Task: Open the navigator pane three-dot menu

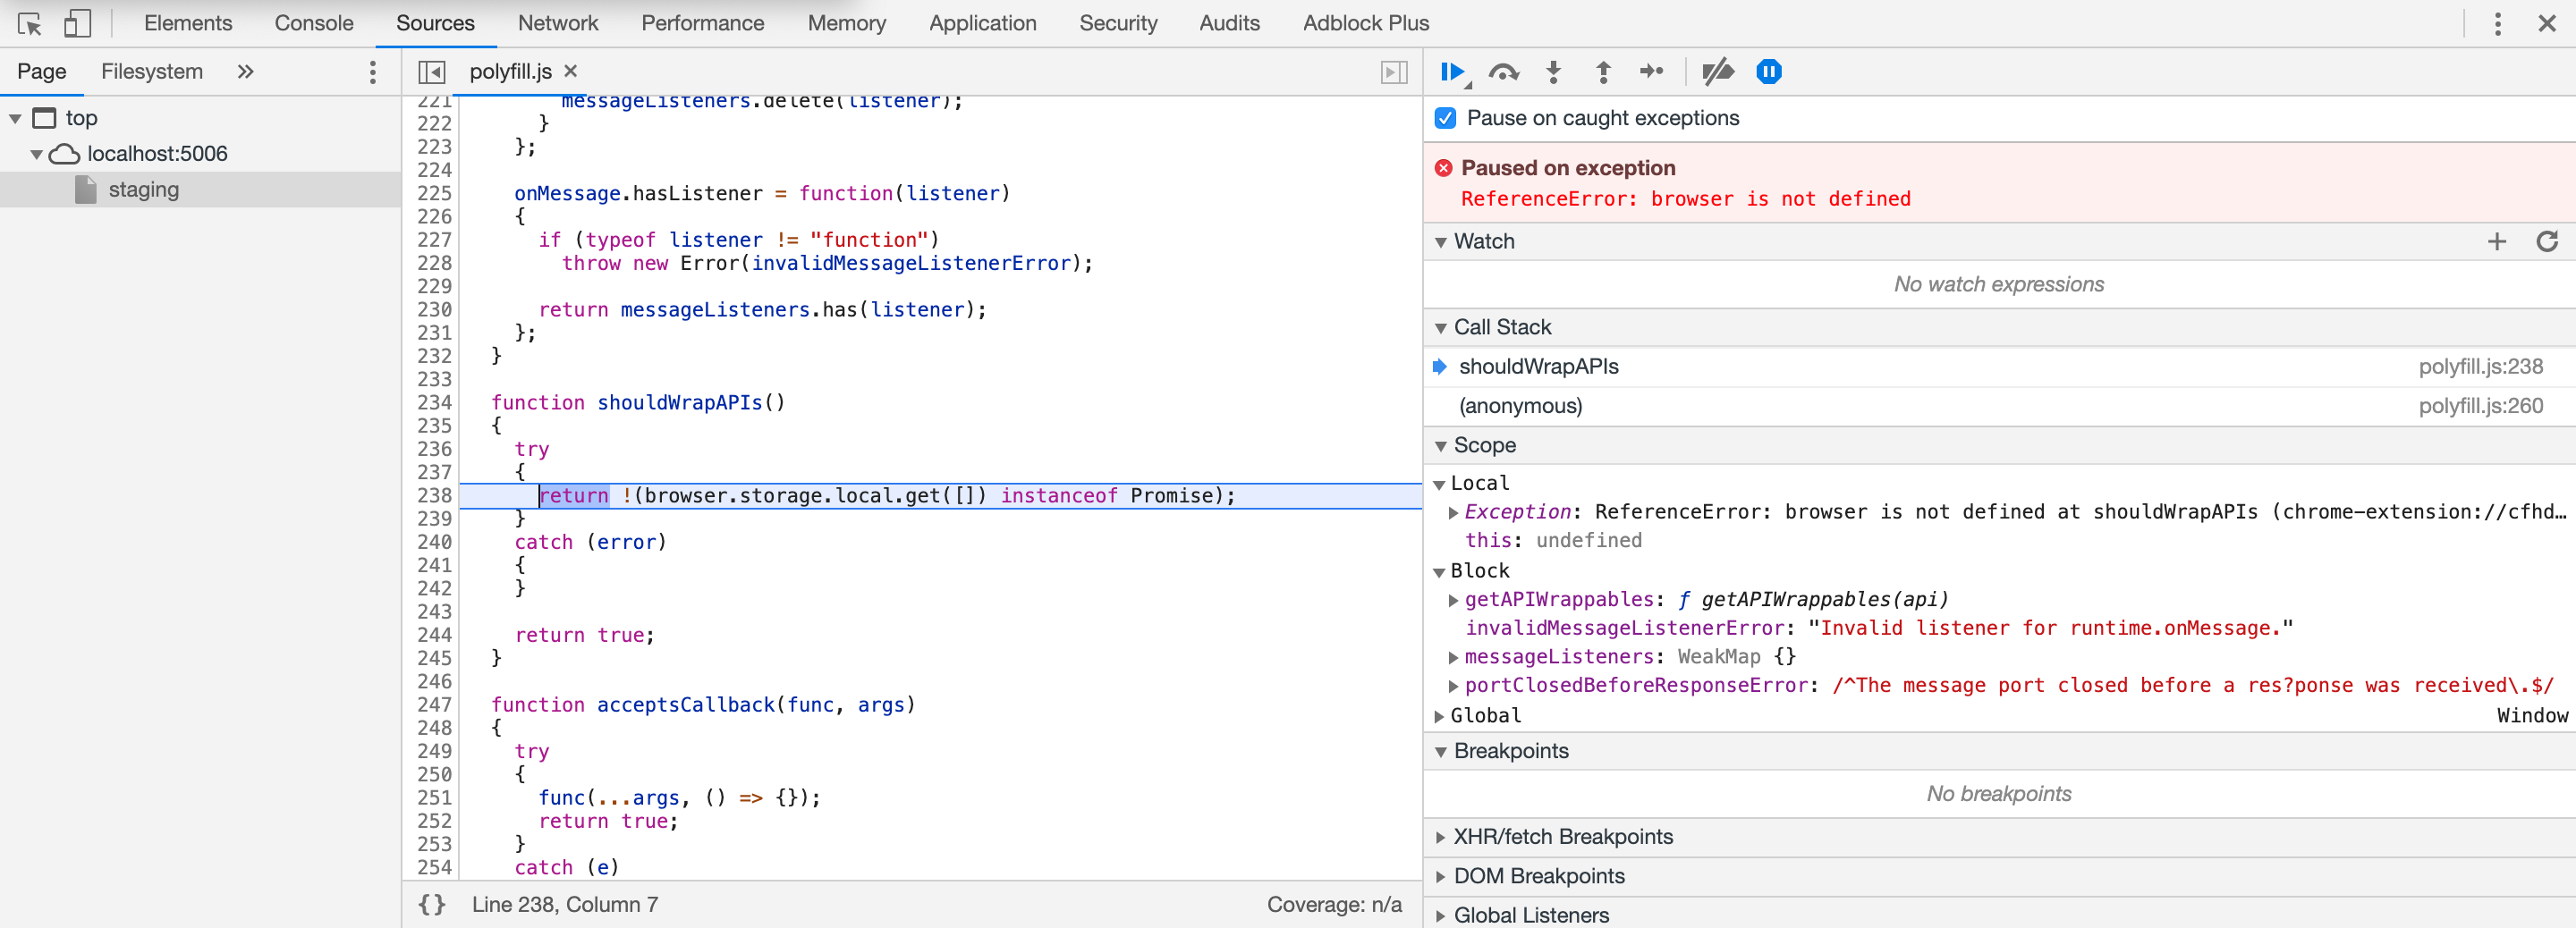Action: point(373,72)
